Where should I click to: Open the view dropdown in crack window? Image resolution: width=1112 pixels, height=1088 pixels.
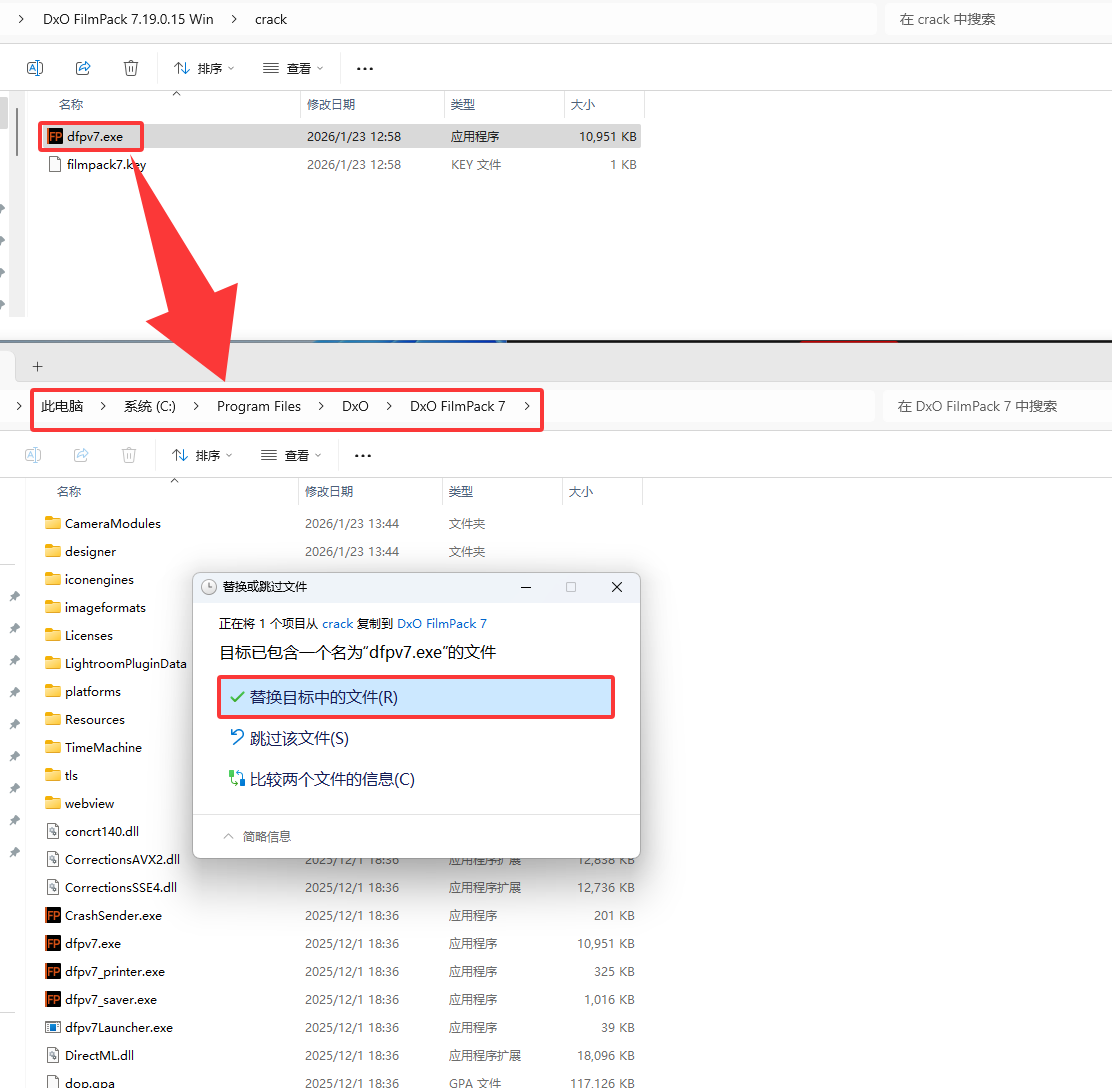(293, 68)
